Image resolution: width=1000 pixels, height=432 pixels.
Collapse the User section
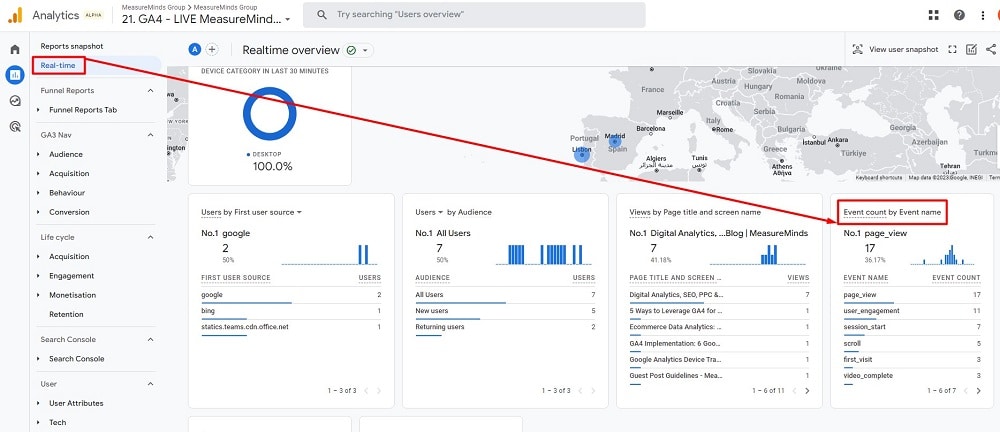151,384
